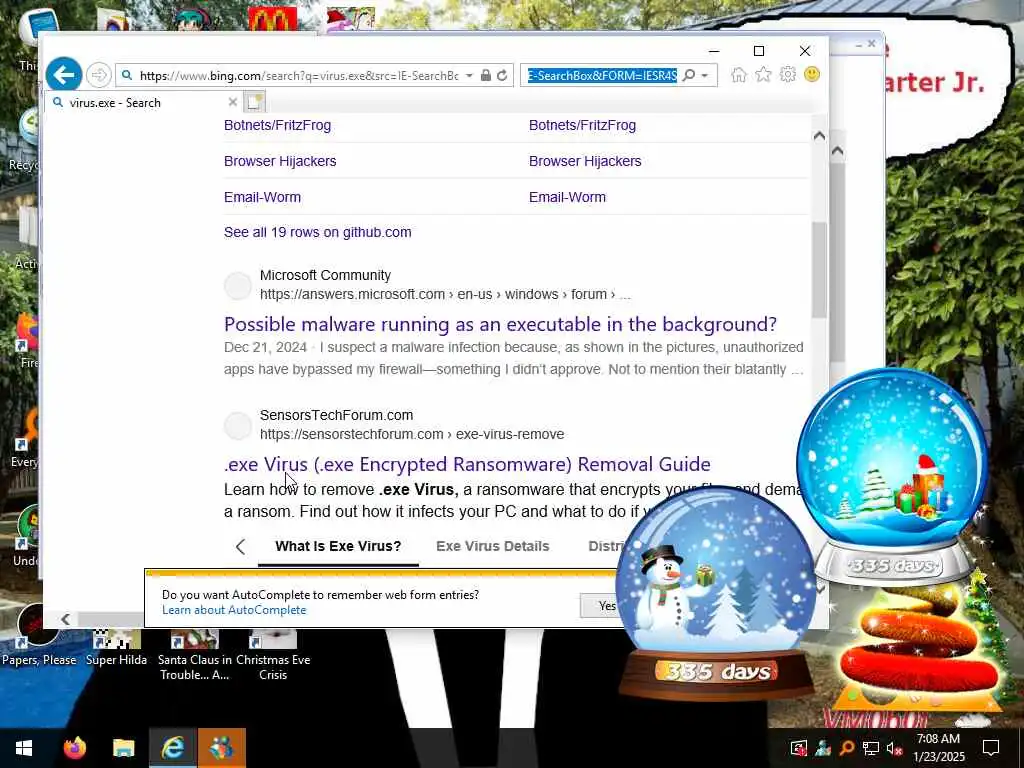This screenshot has height=768, width=1024.
Task: Click the security lock icon in the address bar
Action: (486, 75)
